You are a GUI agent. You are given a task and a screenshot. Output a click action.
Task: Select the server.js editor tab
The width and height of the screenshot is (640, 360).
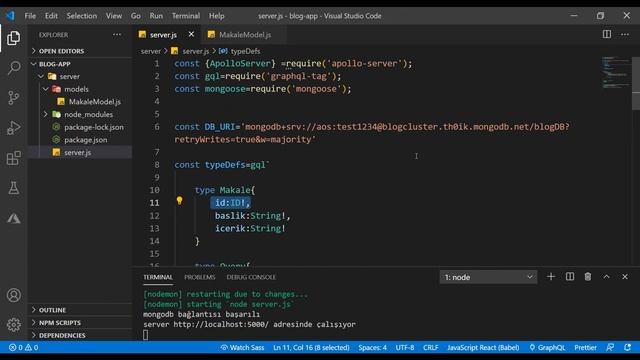click(163, 35)
